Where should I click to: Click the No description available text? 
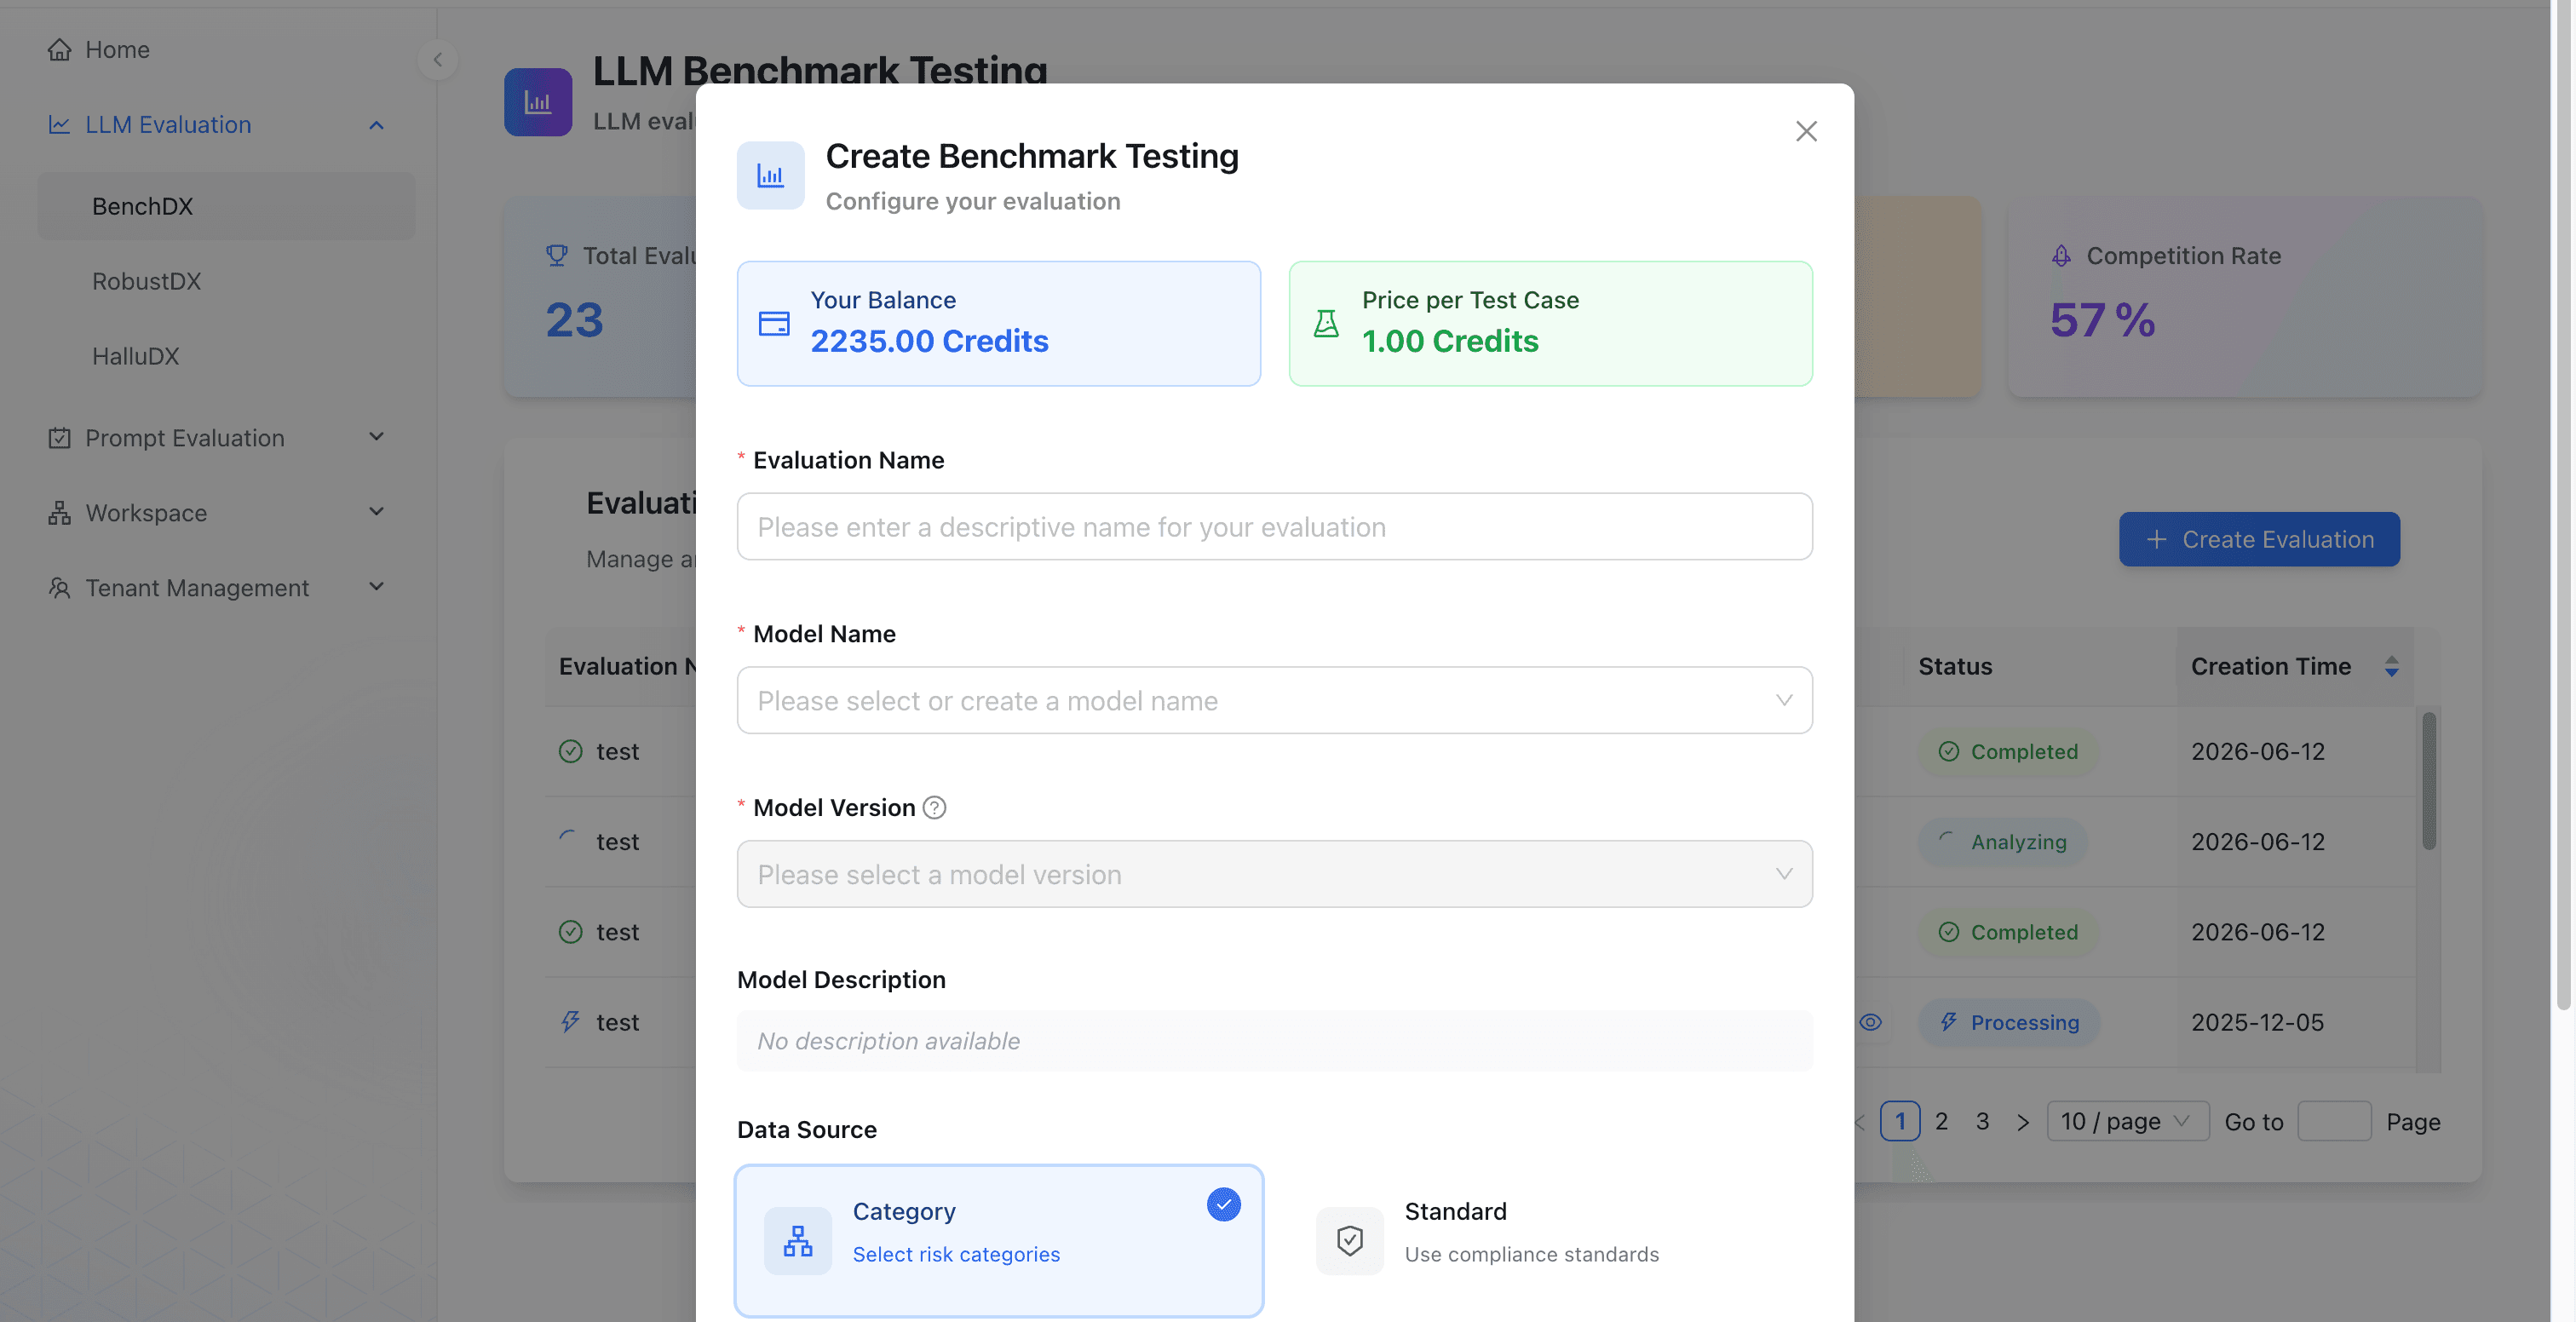click(888, 1041)
